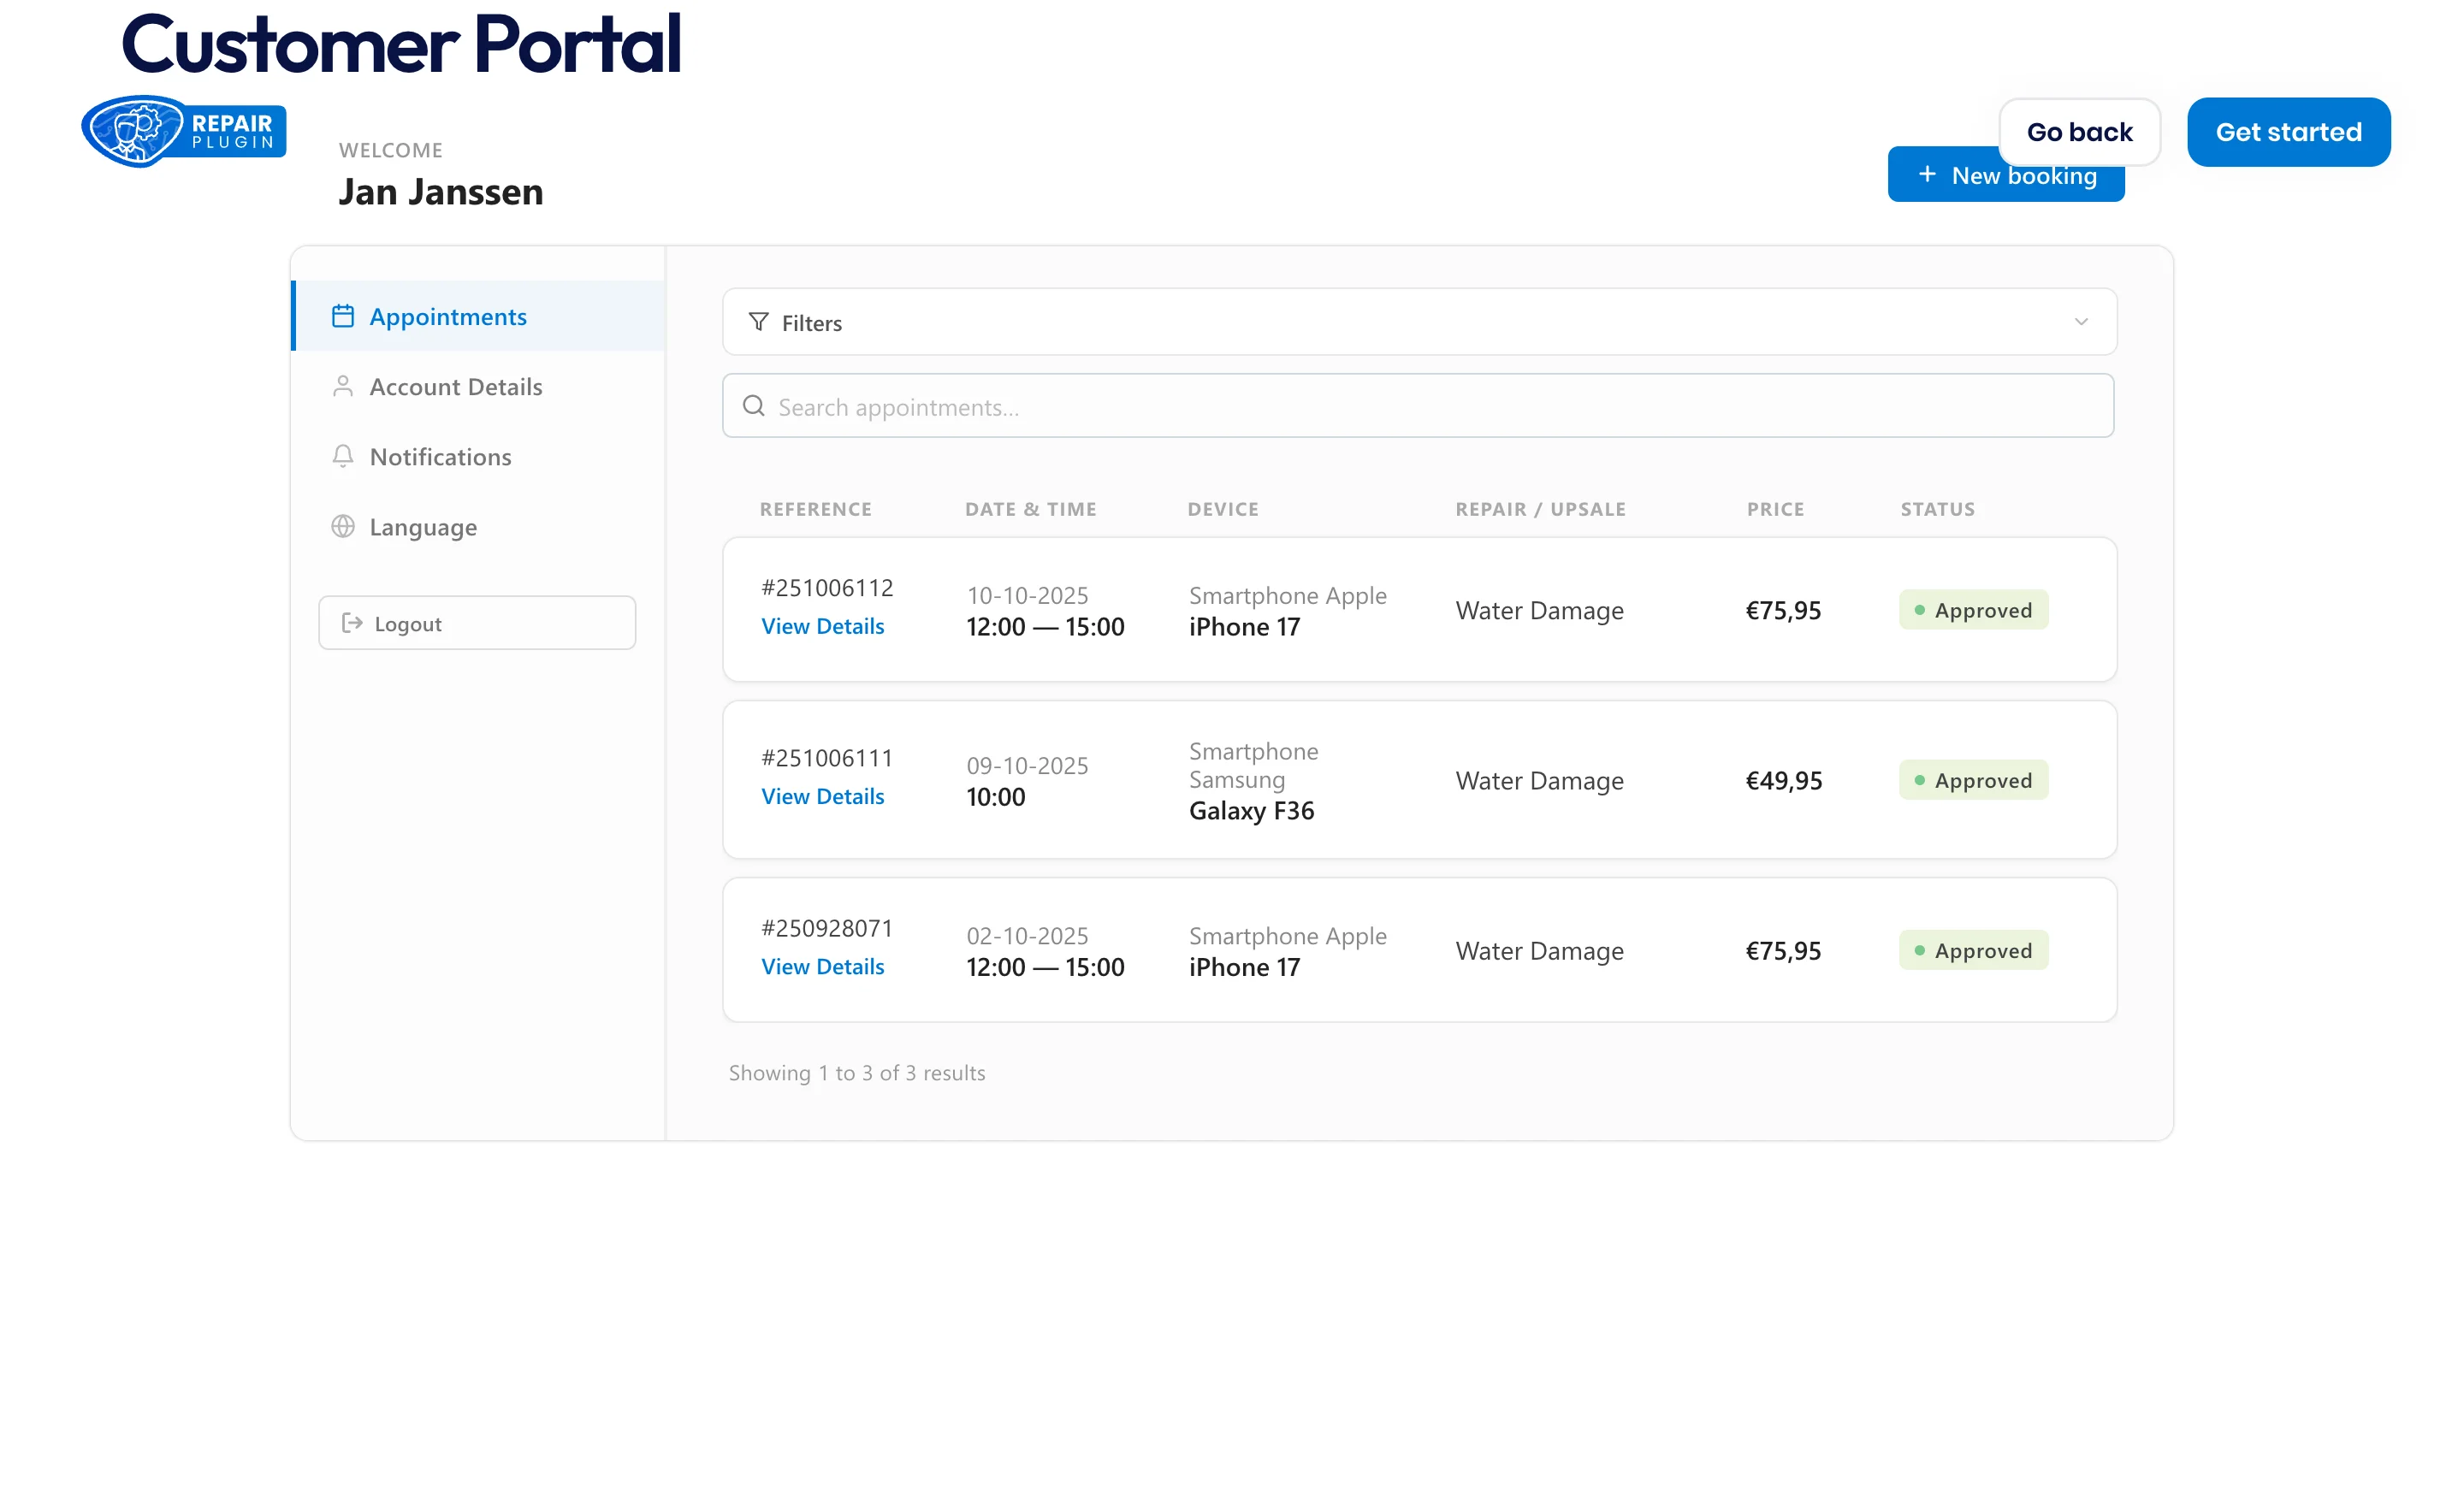Click Approved badge for #251006112
The height and width of the screenshot is (1502, 2464).
[1973, 610]
